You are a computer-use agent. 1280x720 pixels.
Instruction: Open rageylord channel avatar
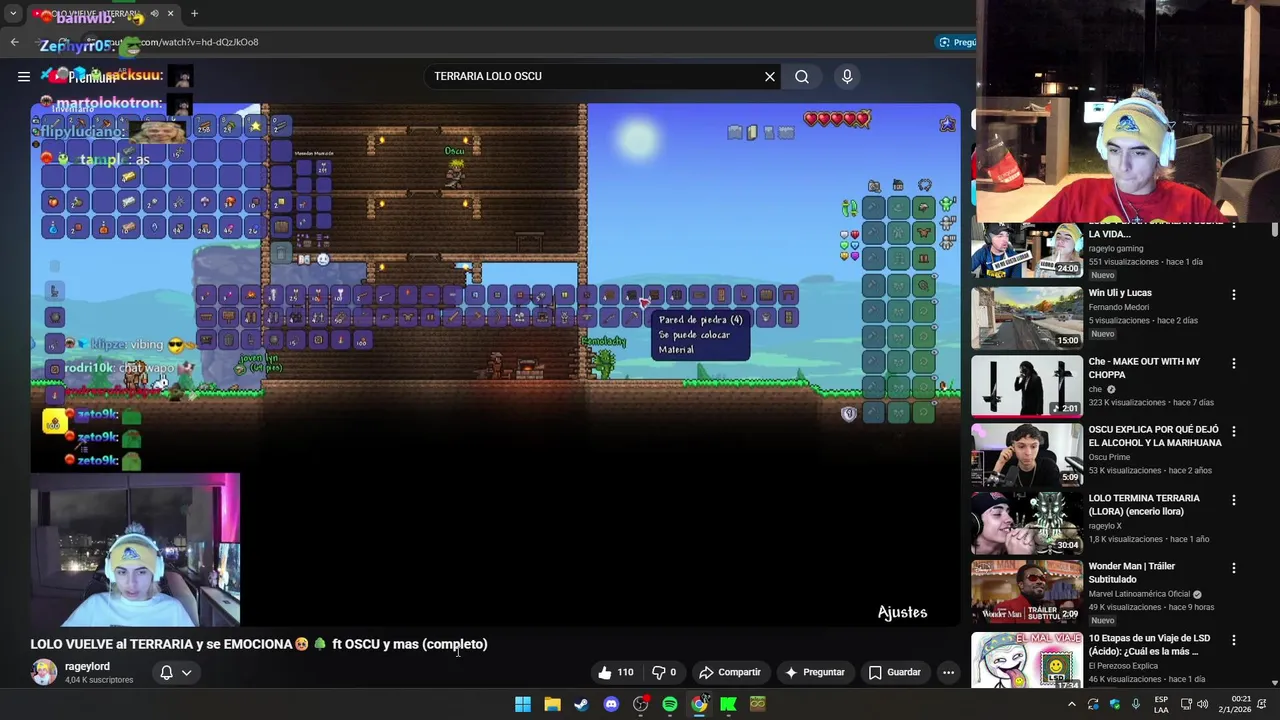pyautogui.click(x=44, y=672)
